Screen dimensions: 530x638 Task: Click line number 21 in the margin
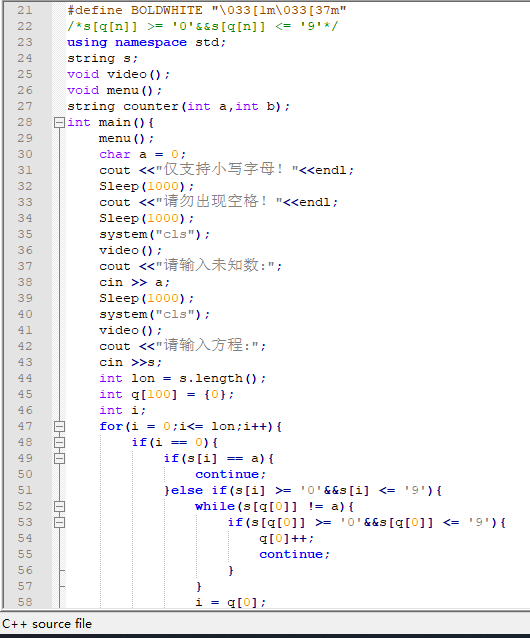25,11
